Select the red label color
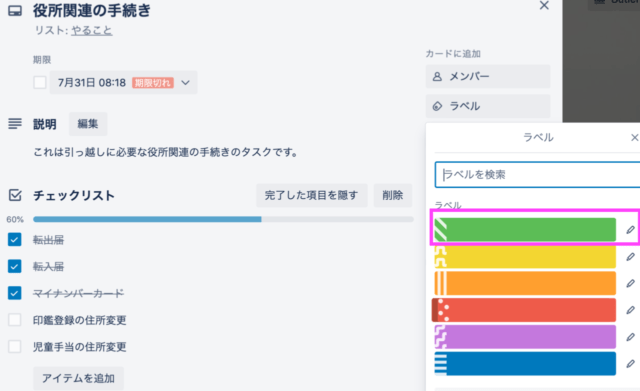 524,310
